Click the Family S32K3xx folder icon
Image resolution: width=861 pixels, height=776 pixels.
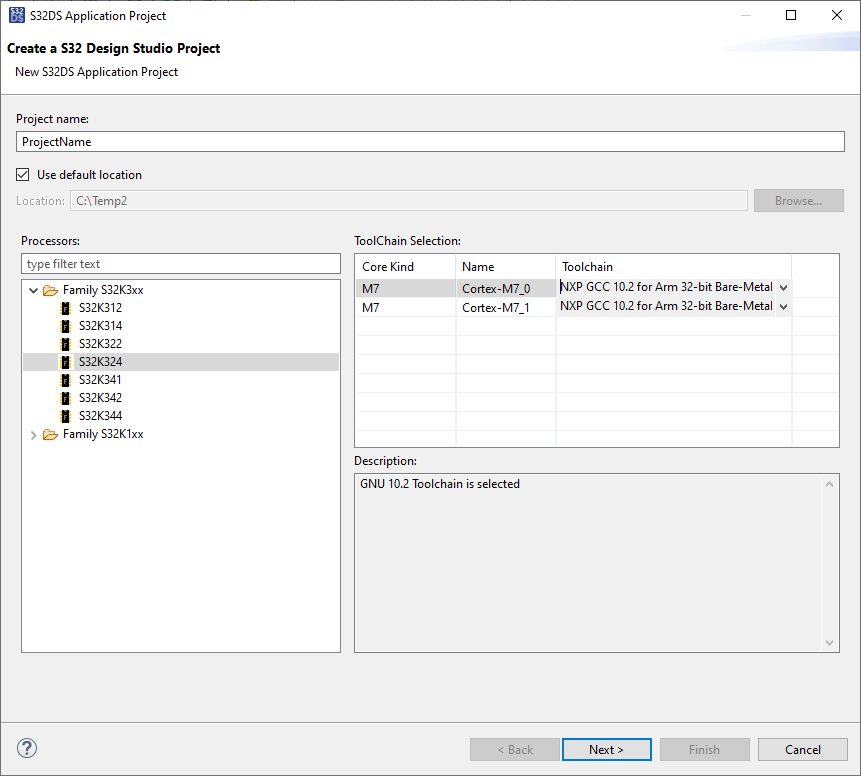click(x=51, y=290)
